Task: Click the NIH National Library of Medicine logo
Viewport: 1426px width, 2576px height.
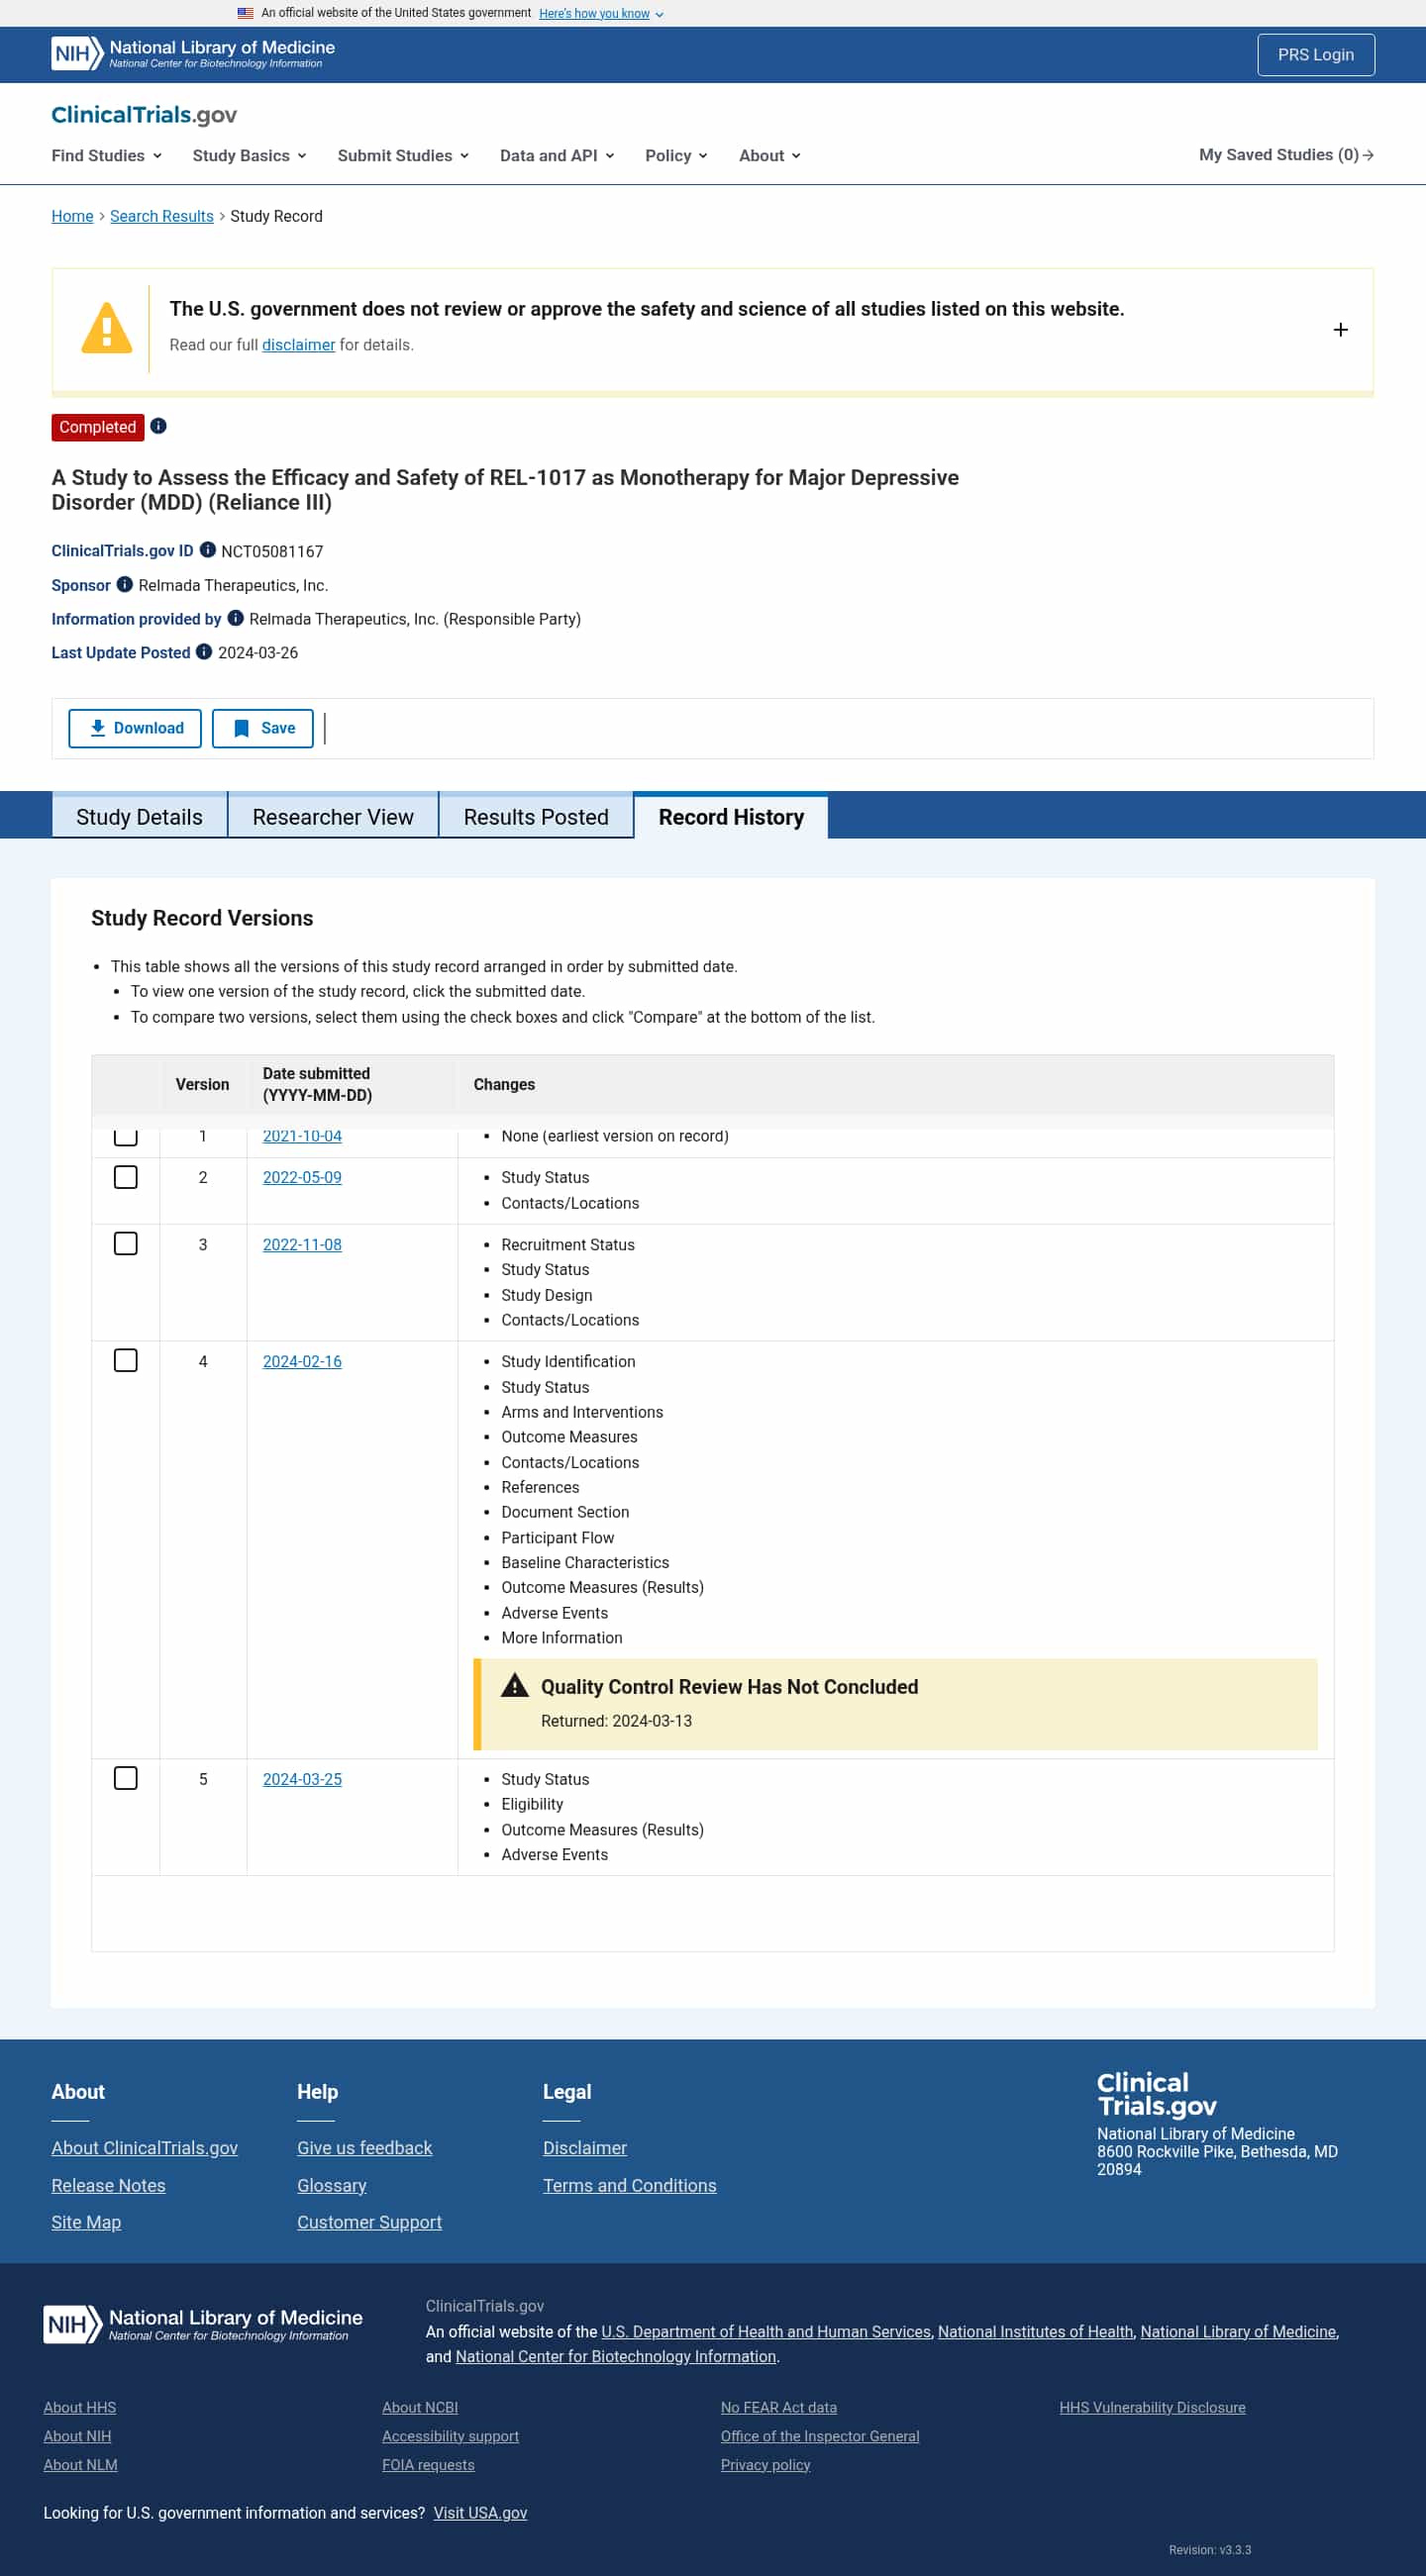Action: click(193, 54)
